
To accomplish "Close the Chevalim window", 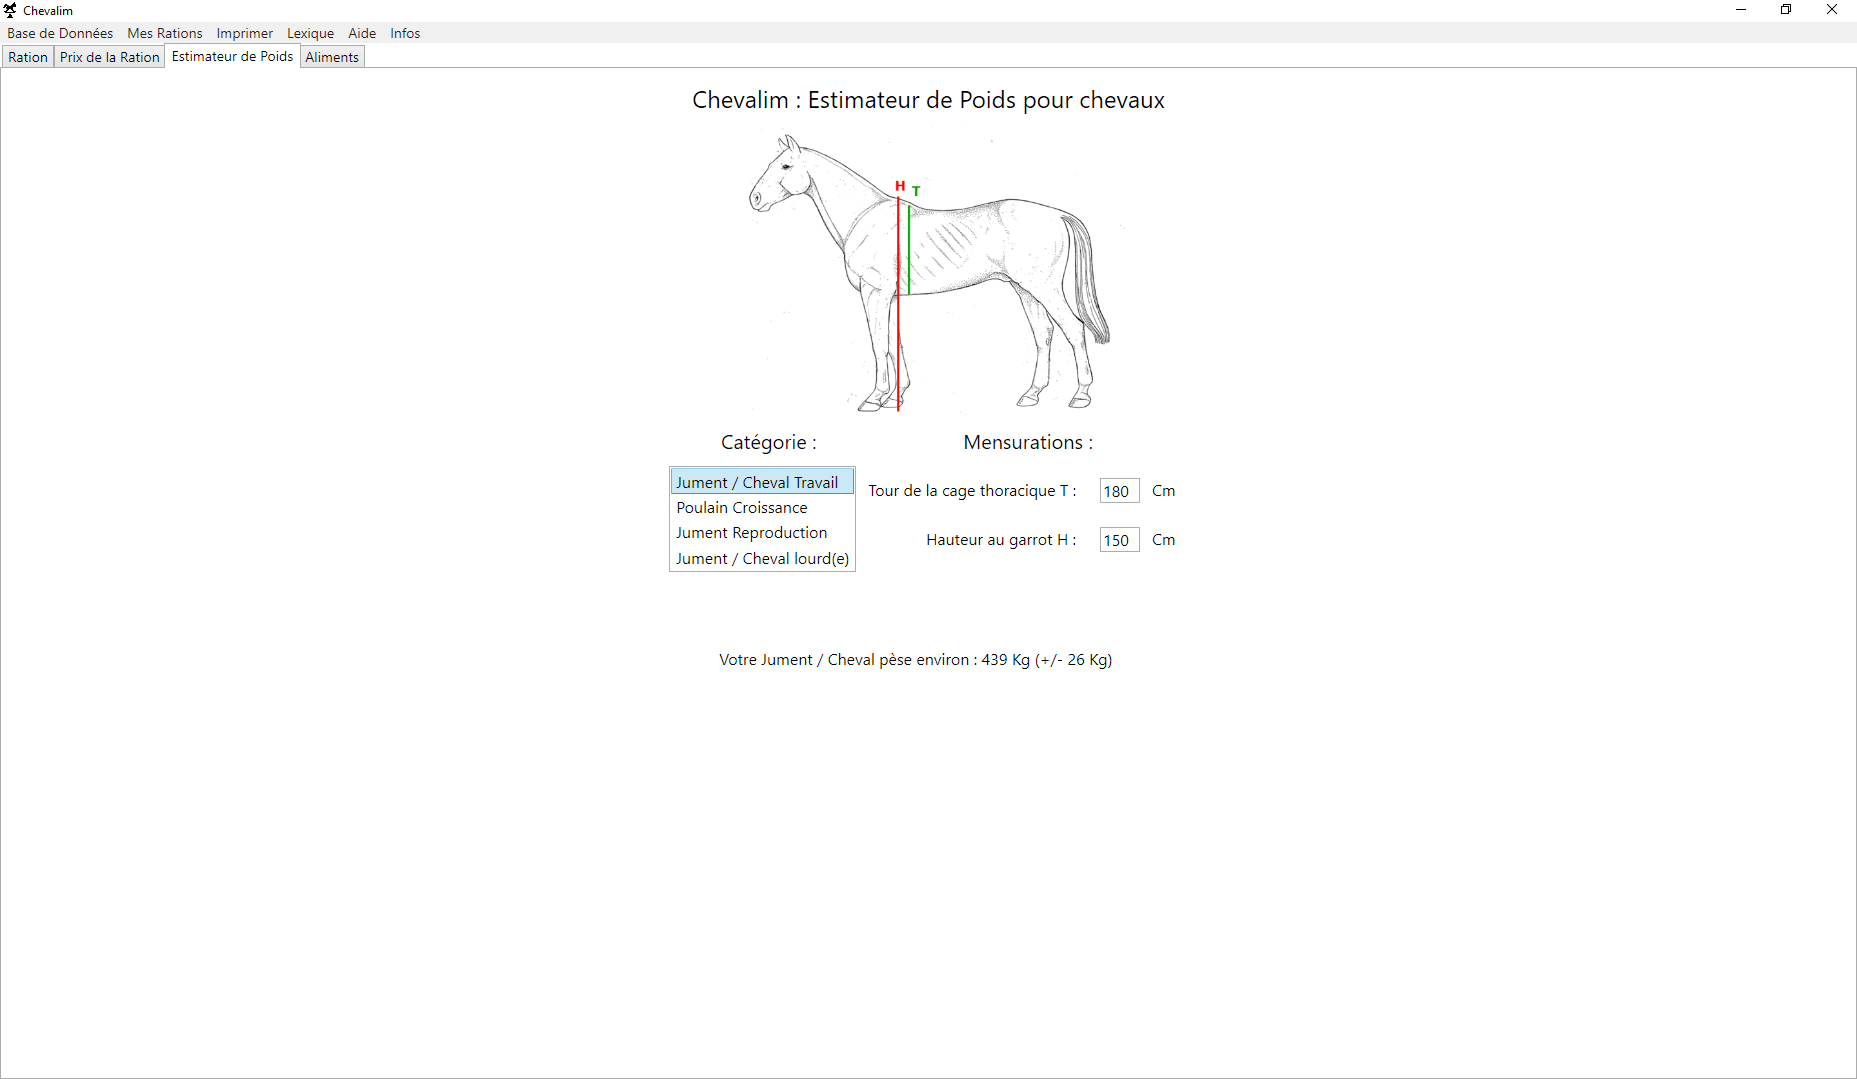I will [1832, 10].
